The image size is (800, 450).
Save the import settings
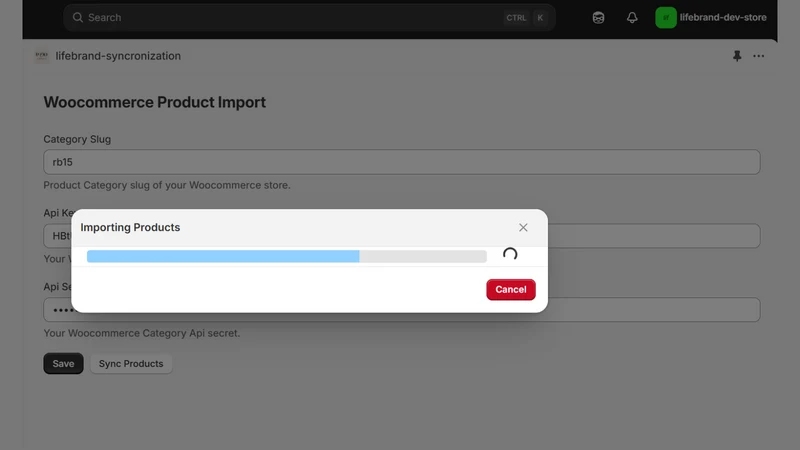63,363
